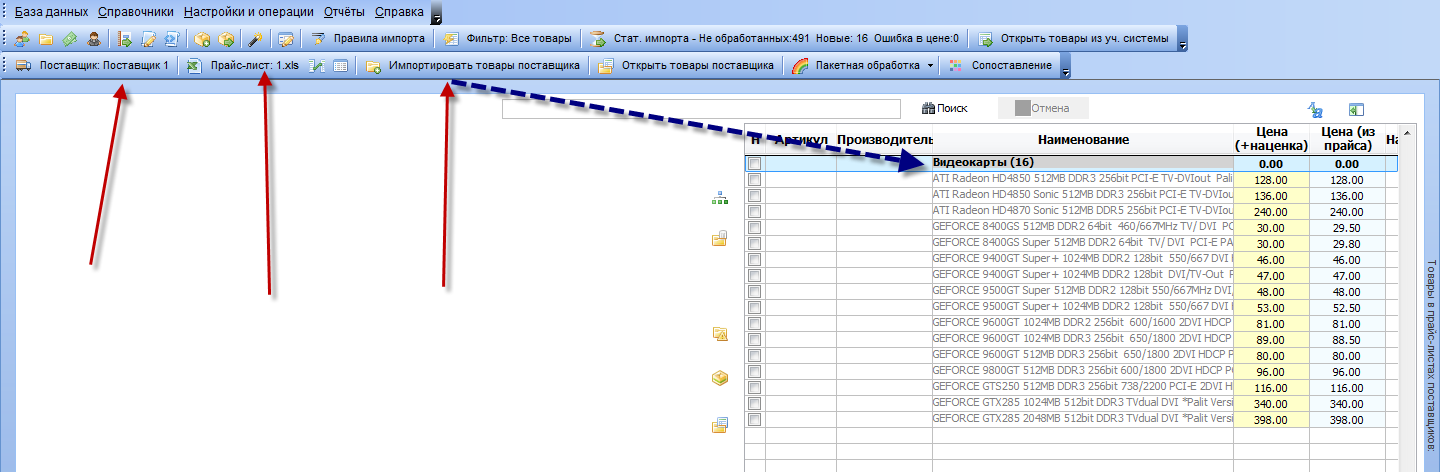Image resolution: width=1440 pixels, height=472 pixels.
Task: Click the 29.50 price cell
Action: point(1347,227)
